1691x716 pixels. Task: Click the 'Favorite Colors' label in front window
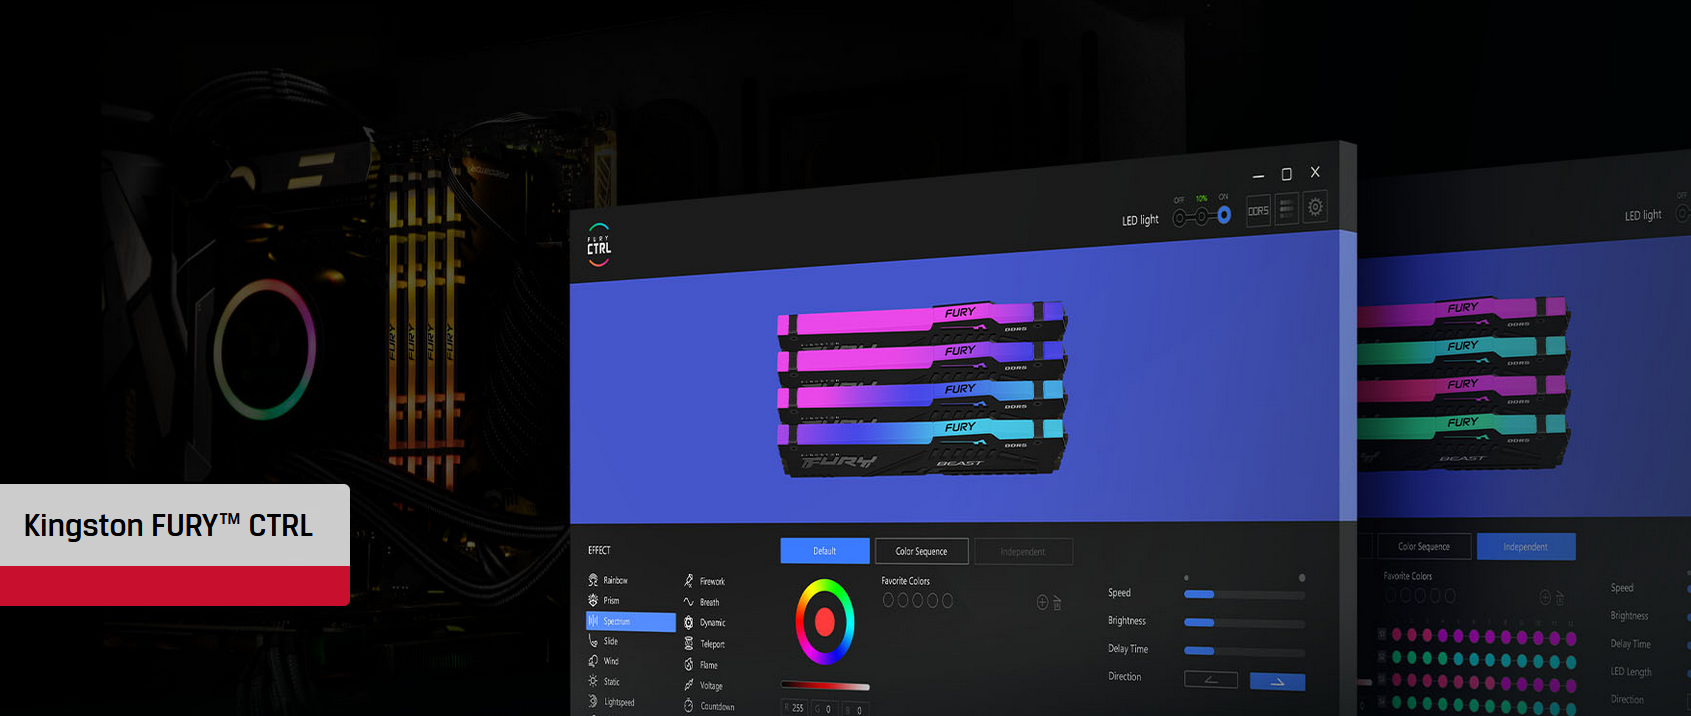point(905,581)
